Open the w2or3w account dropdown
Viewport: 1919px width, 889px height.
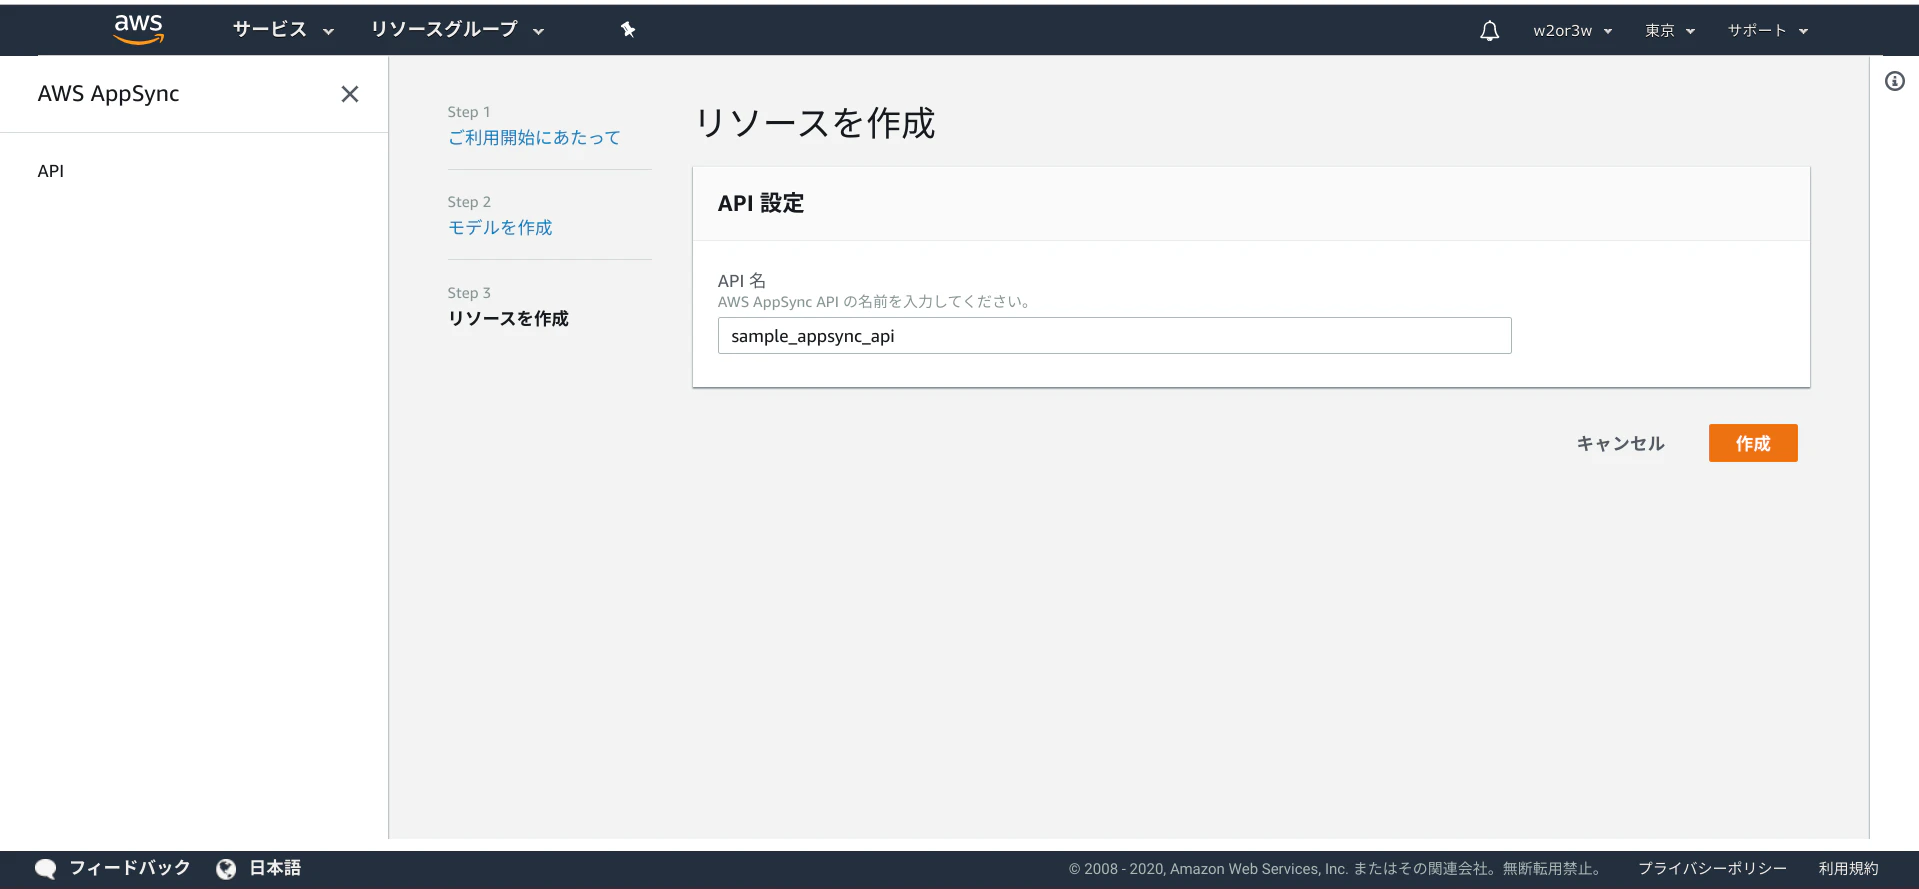[x=1572, y=31]
